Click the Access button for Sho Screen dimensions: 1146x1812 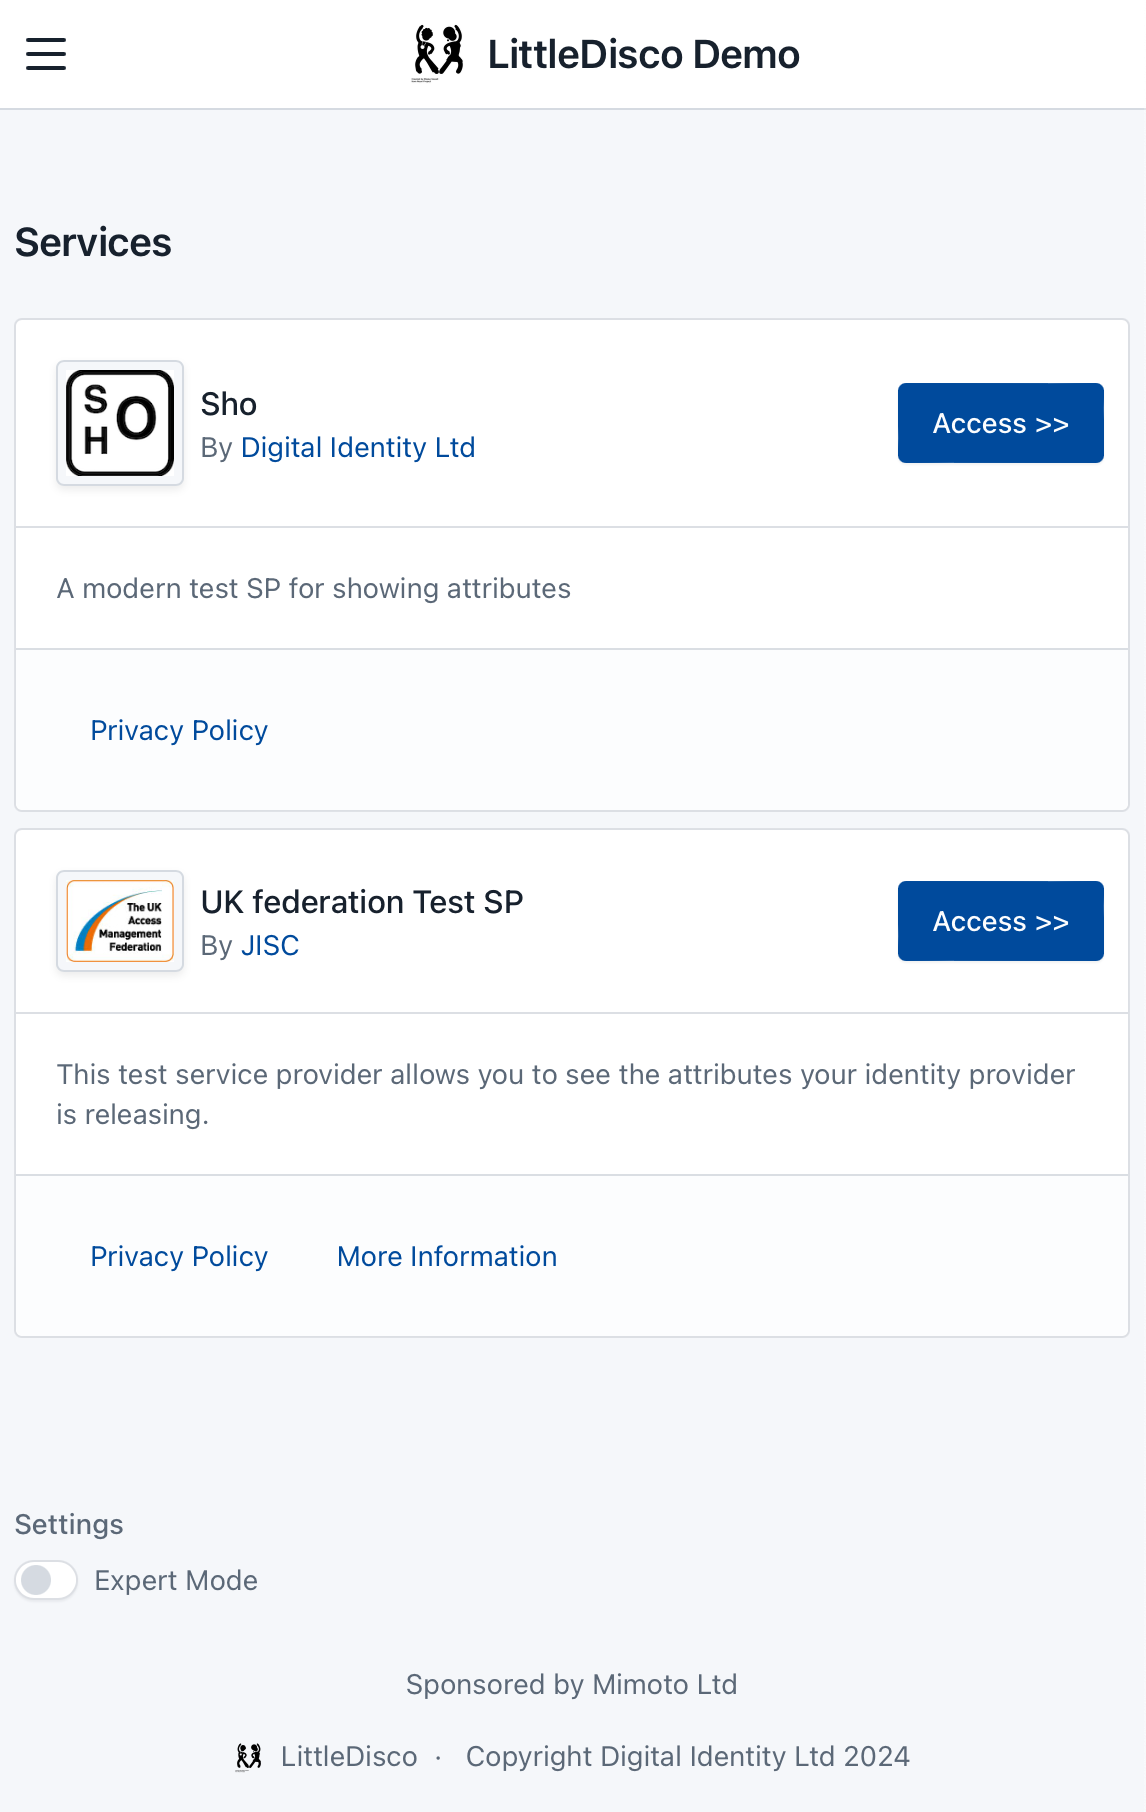click(1001, 423)
